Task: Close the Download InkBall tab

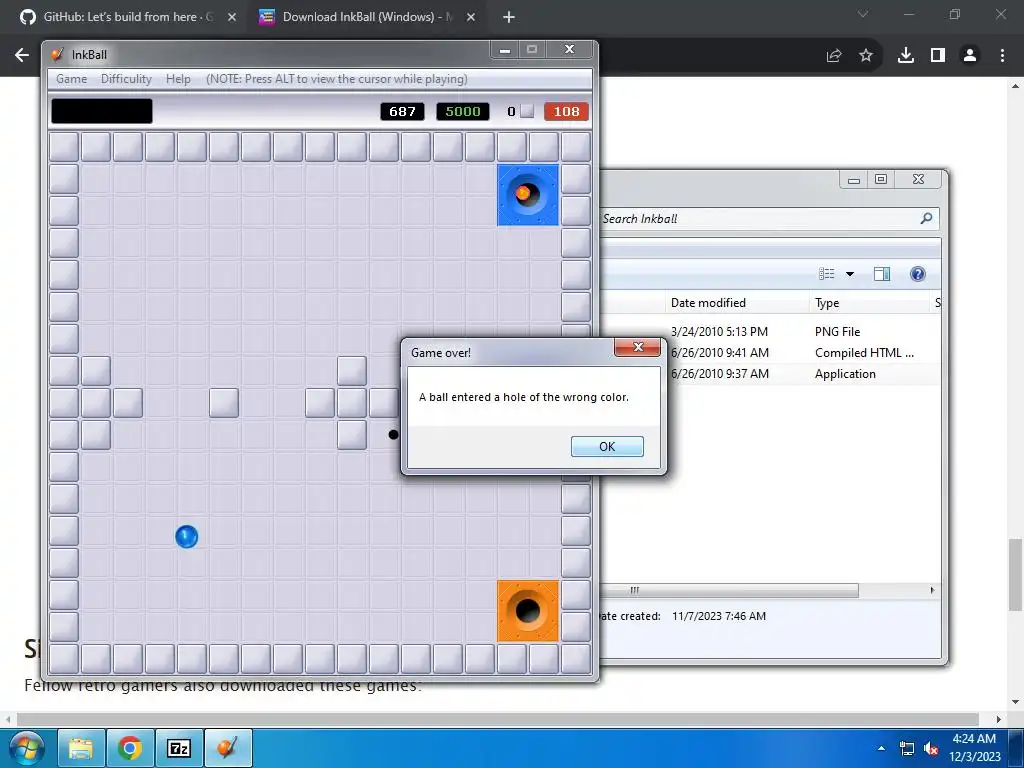Action: [471, 17]
